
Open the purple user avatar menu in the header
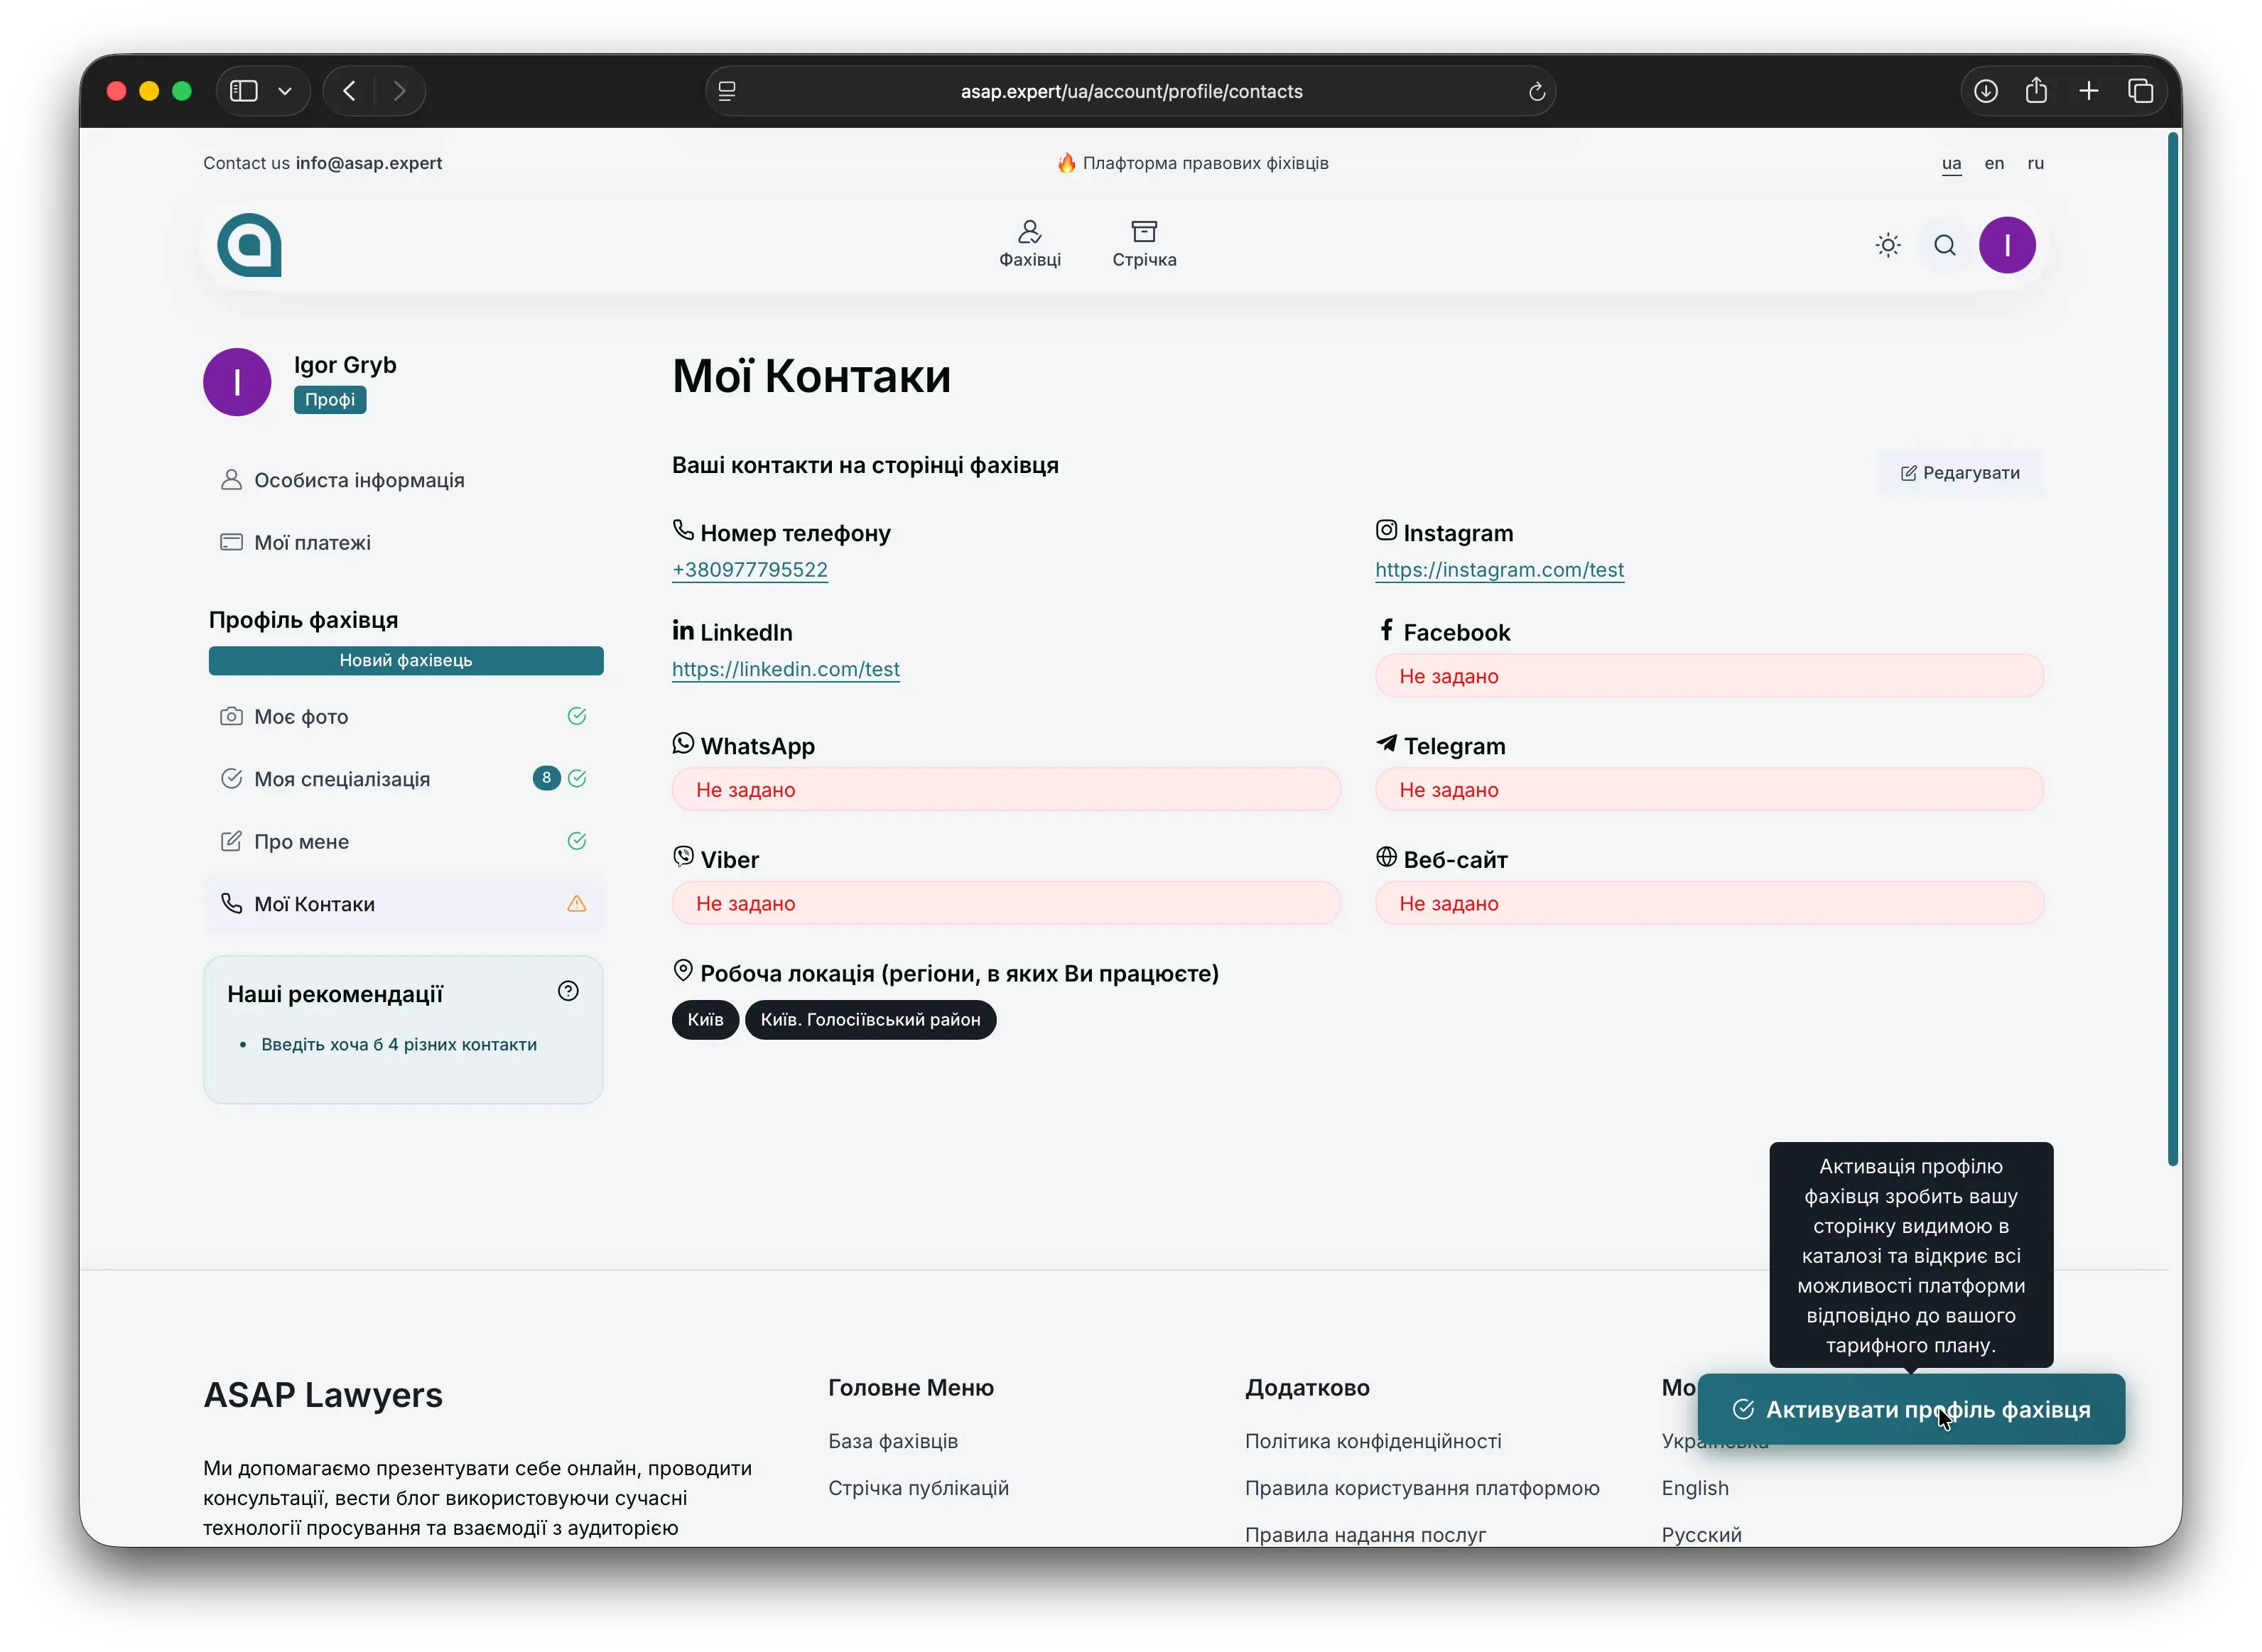click(2006, 245)
